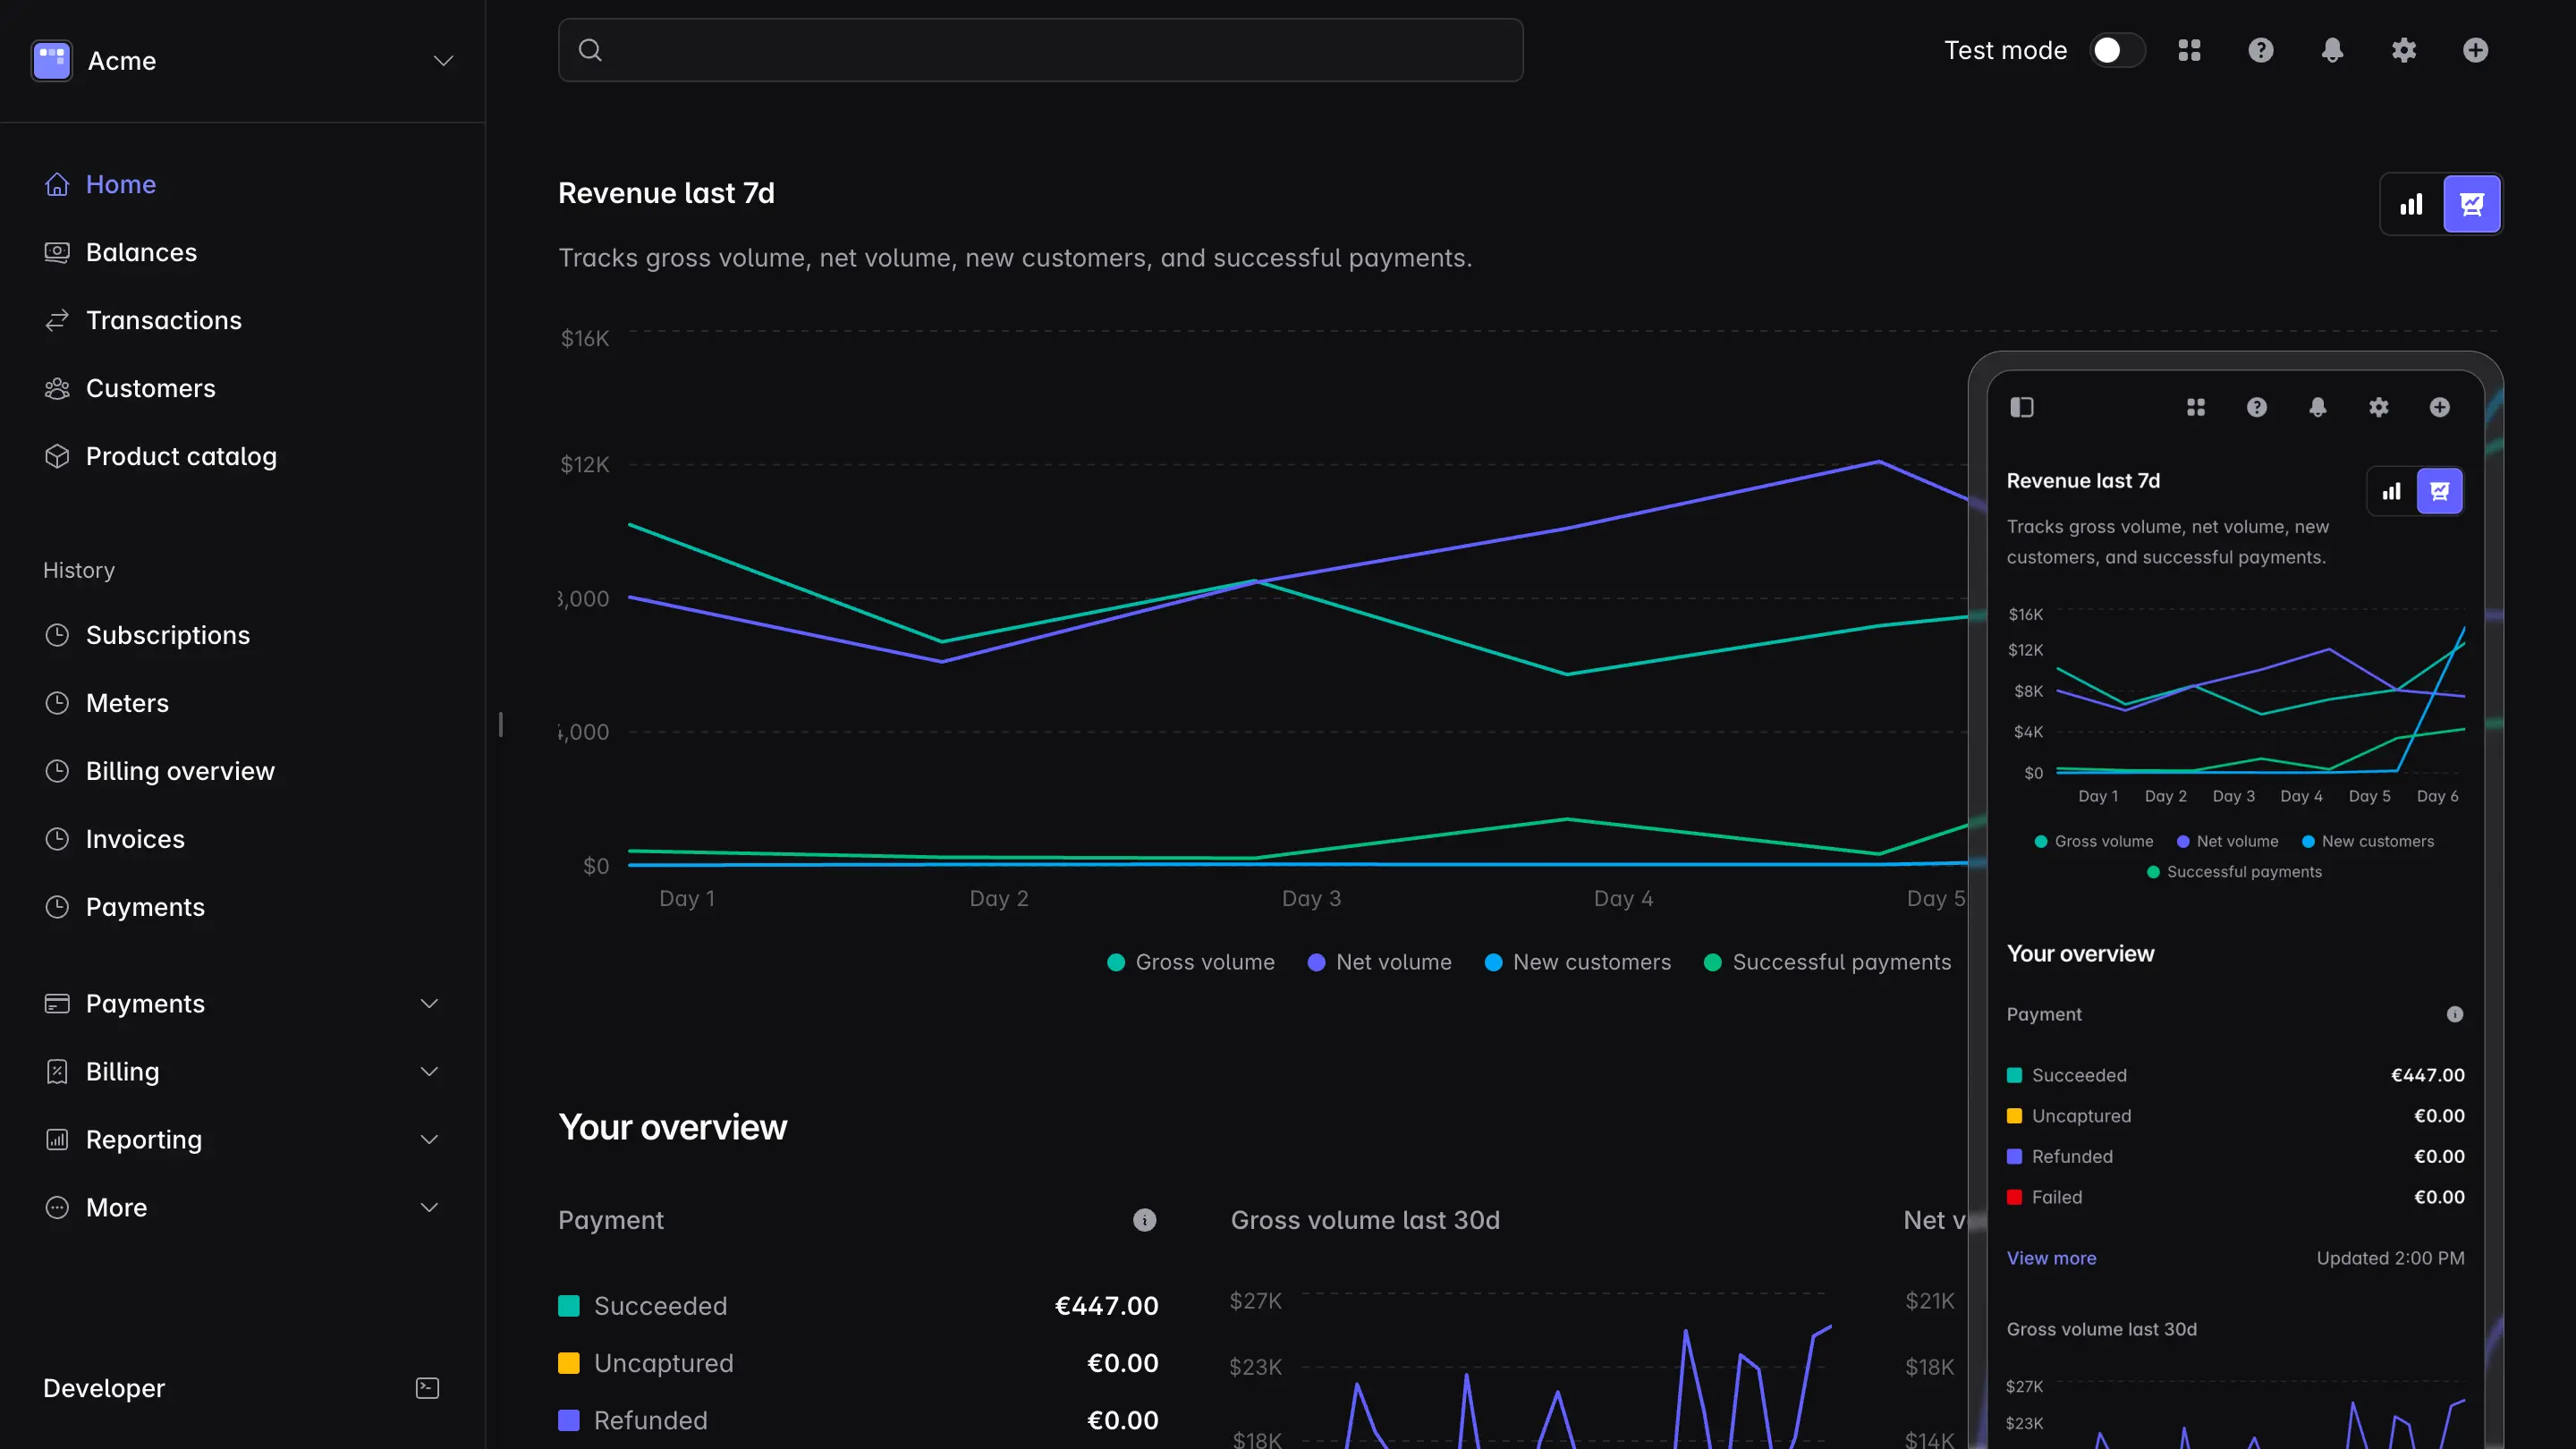
Task: Expand the Billing sidebar section
Action: [429, 1072]
